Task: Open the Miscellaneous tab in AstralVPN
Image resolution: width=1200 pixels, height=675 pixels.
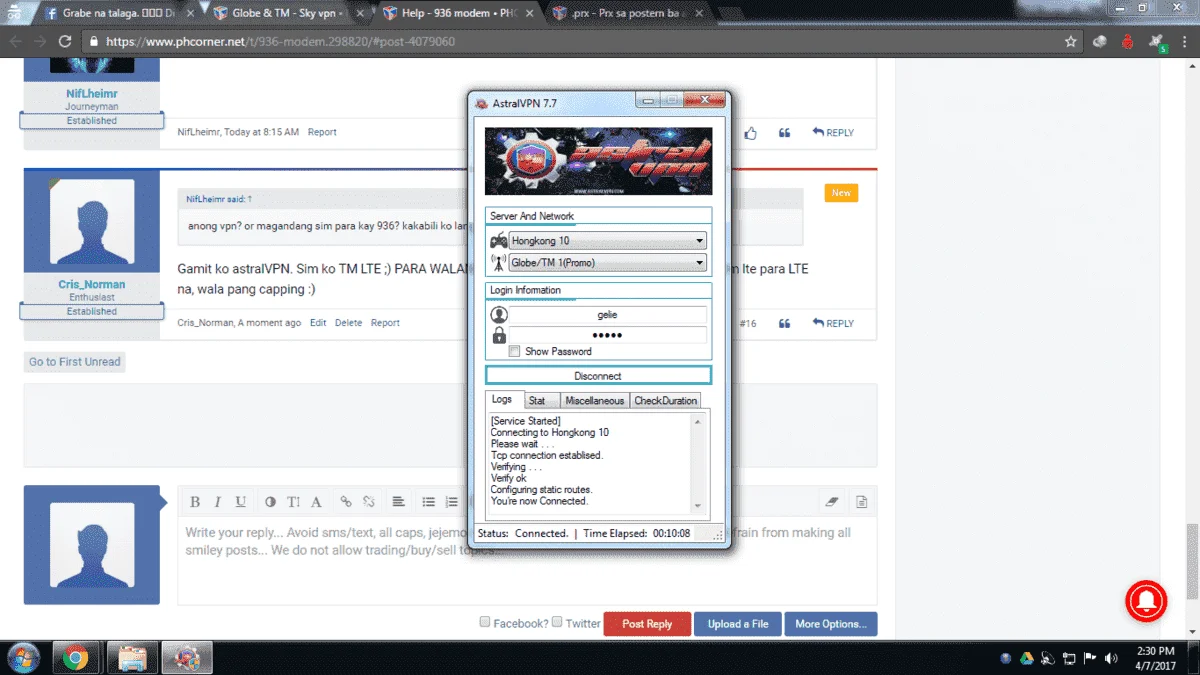Action: tap(594, 400)
